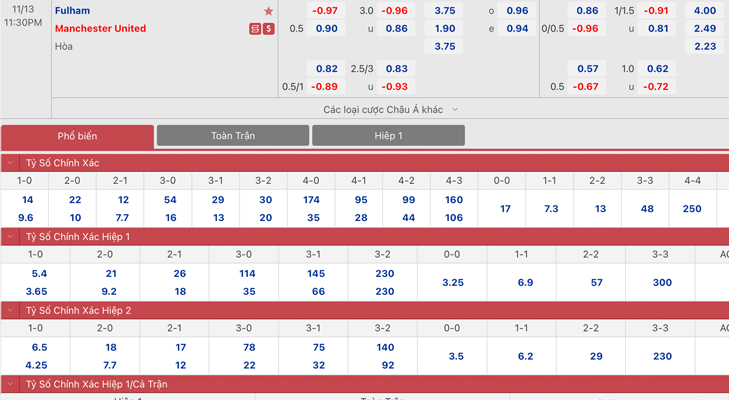
Task: Open the Fulham team link
Action: coord(73,11)
